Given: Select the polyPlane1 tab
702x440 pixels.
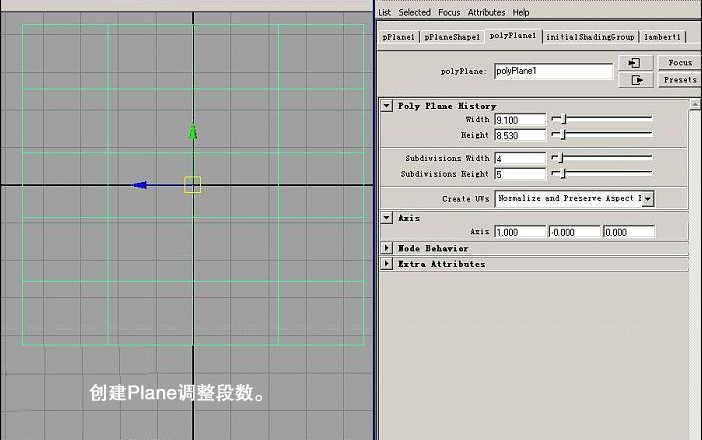Looking at the screenshot, I should coord(513,36).
